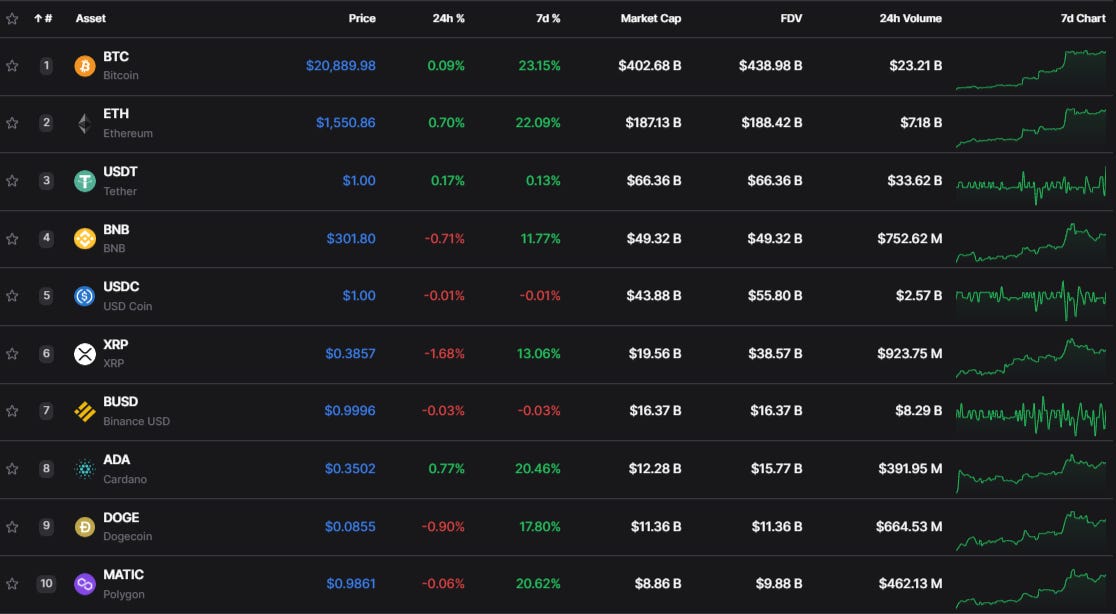This screenshot has width=1116, height=614.
Task: Favorite USDC with its star
Action: coord(12,296)
